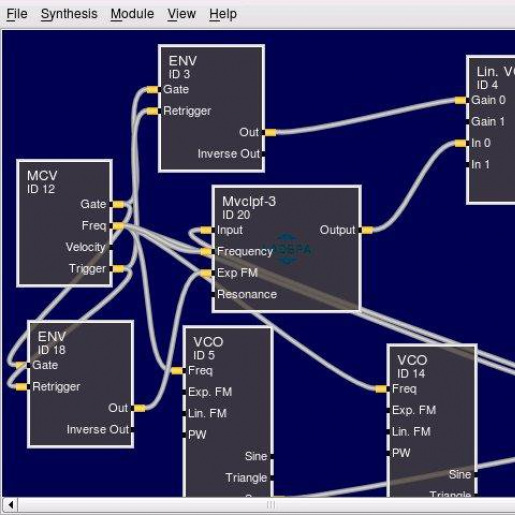This screenshot has width=515, height=515.
Task: Select the ENV ID 18 module box
Action: pyautogui.click(x=81, y=384)
